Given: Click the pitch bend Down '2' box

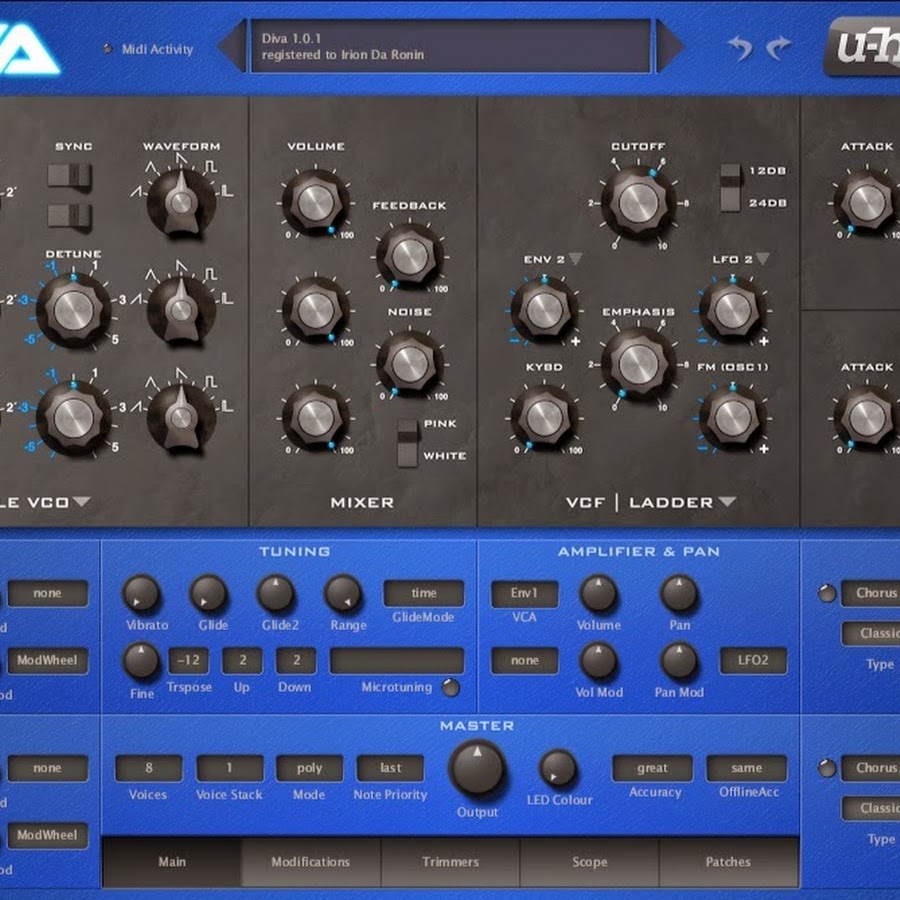Looking at the screenshot, I should [x=296, y=661].
